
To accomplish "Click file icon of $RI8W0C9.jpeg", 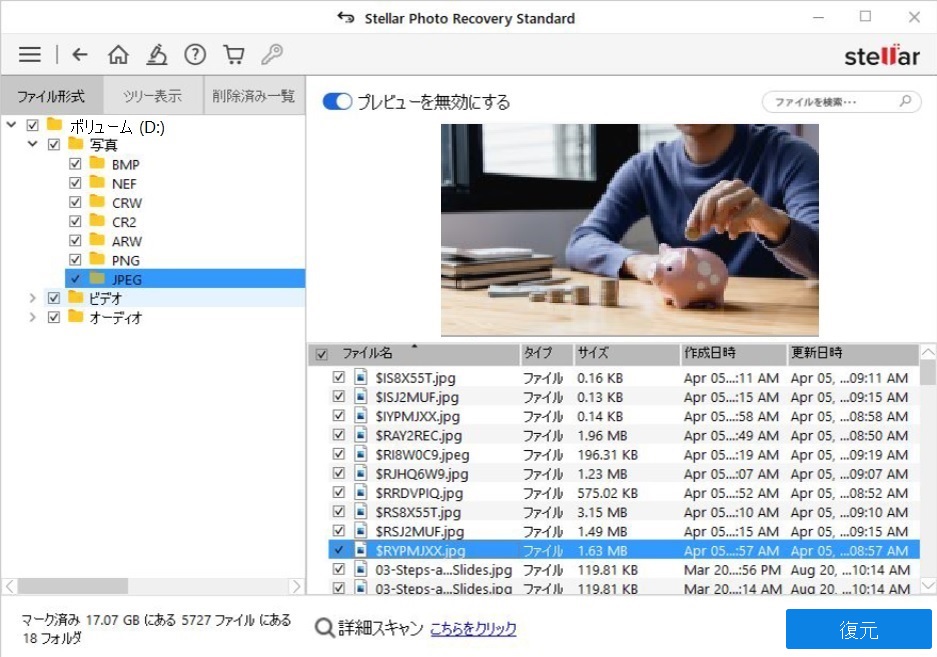I will (360, 454).
